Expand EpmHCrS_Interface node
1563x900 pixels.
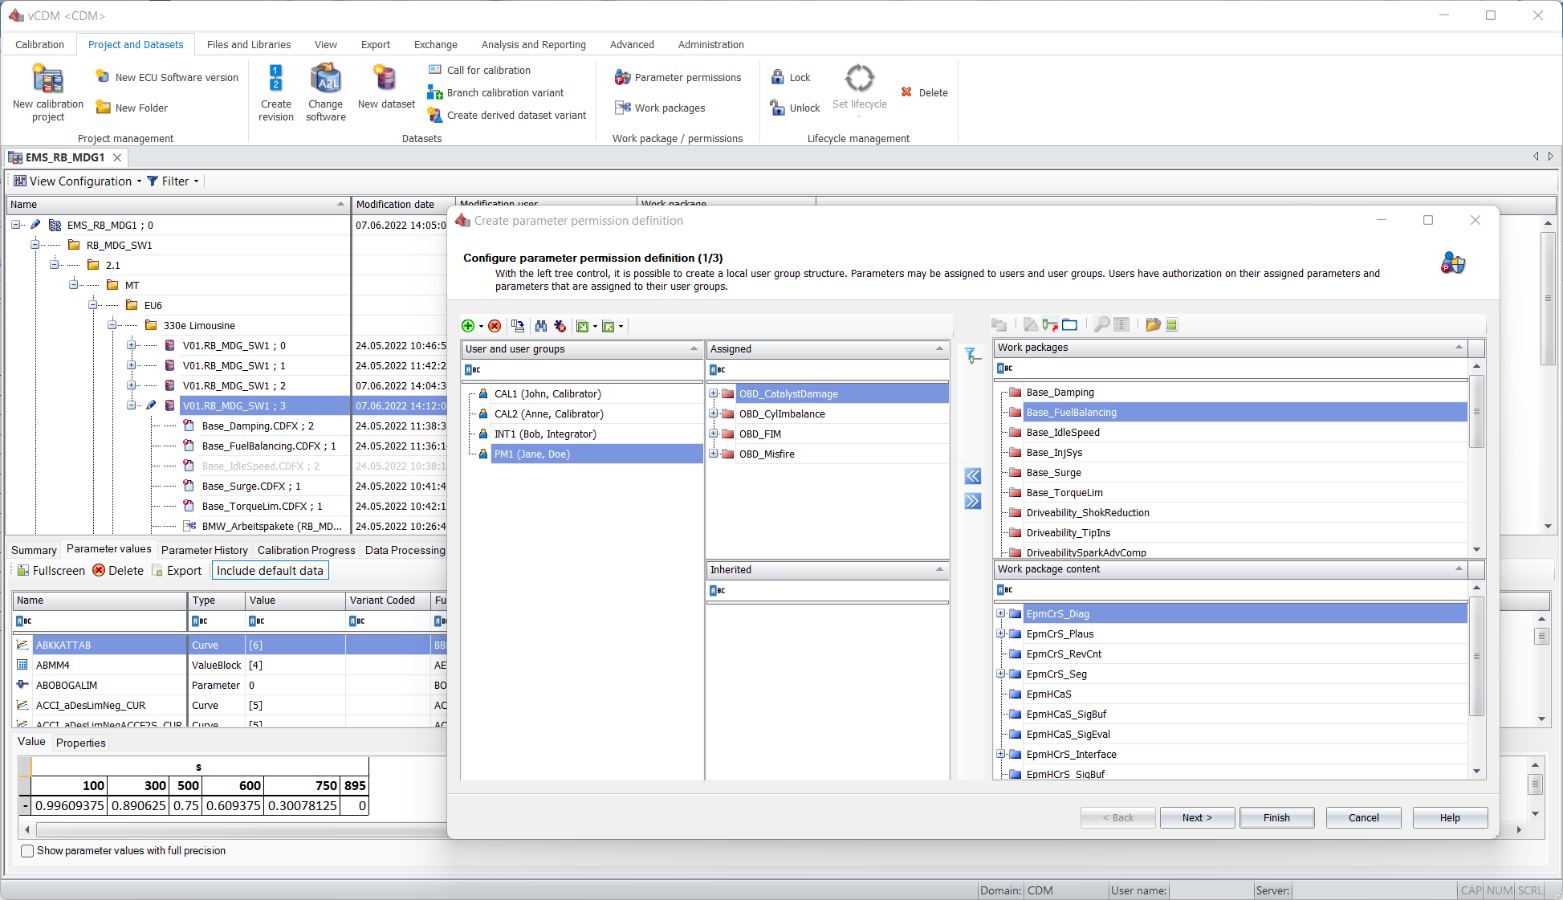pyautogui.click(x=1000, y=754)
